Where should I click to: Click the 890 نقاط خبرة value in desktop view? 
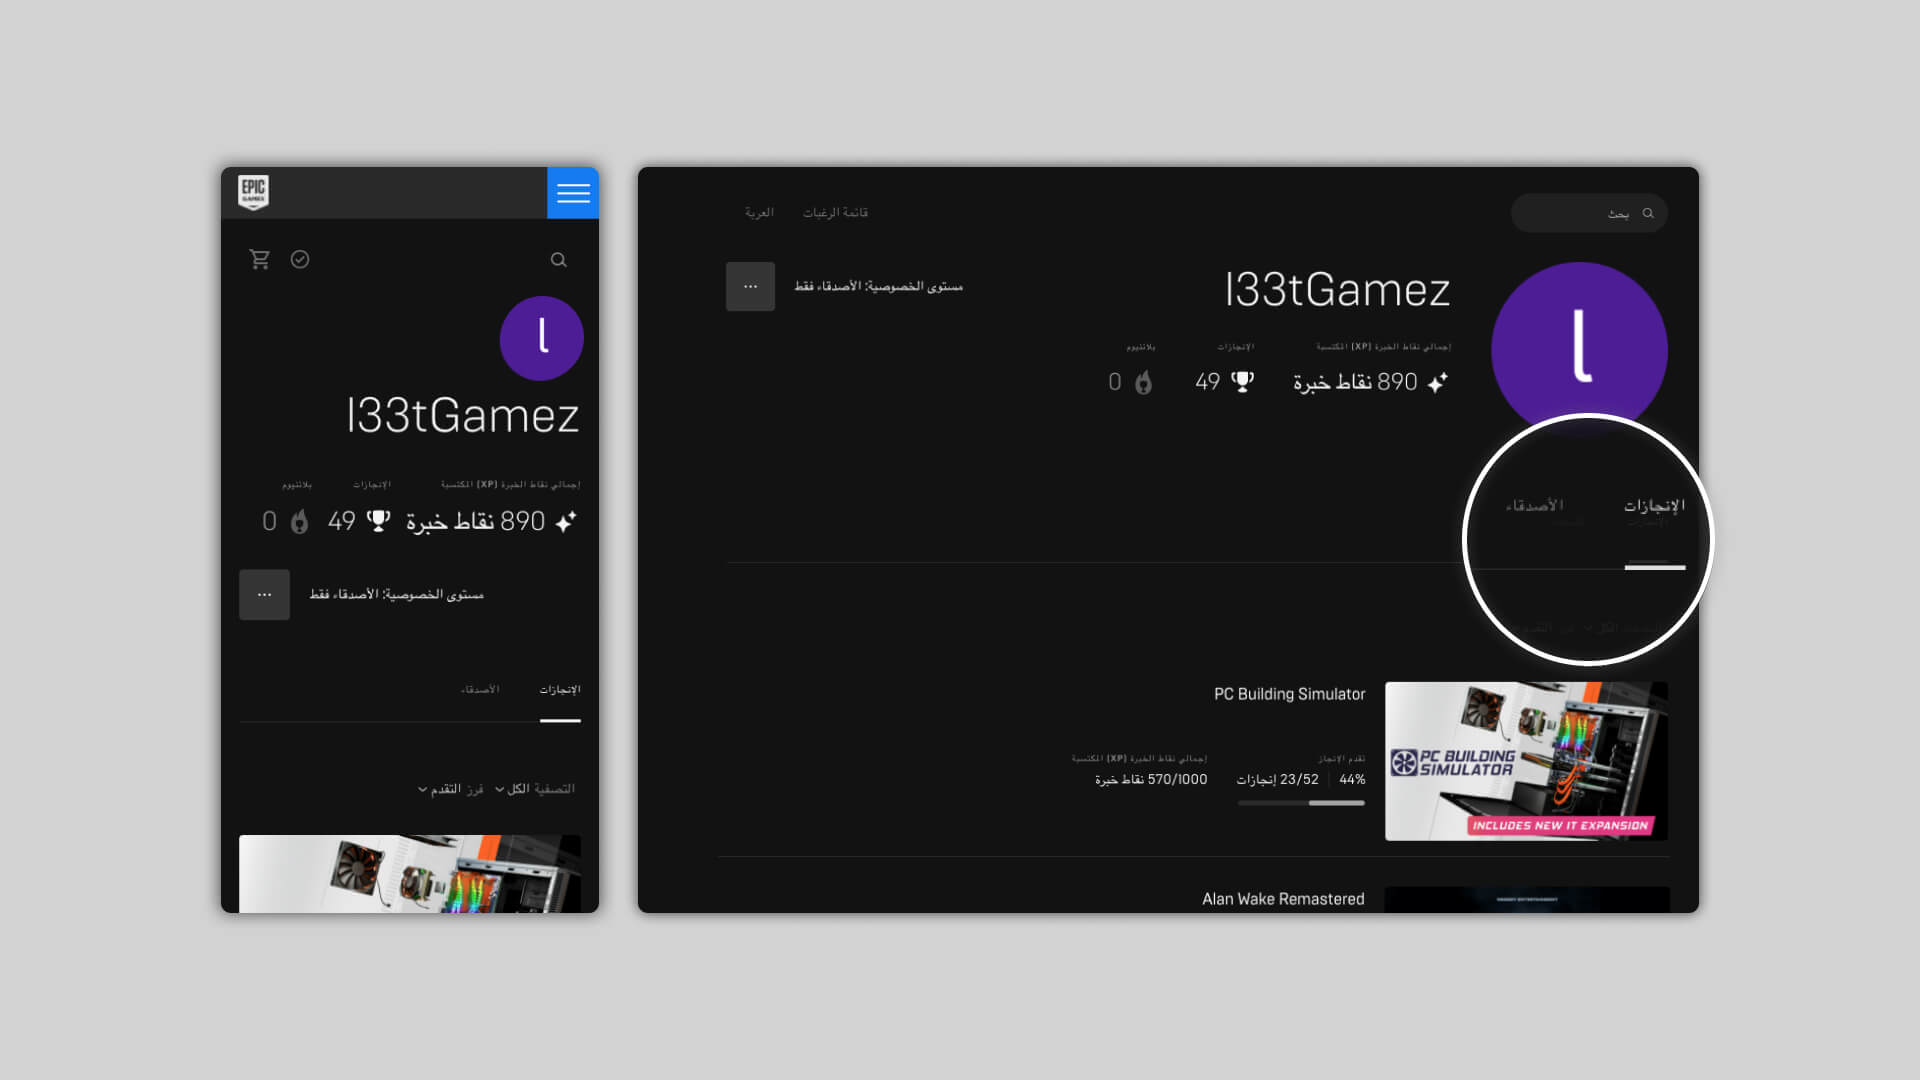point(1355,383)
